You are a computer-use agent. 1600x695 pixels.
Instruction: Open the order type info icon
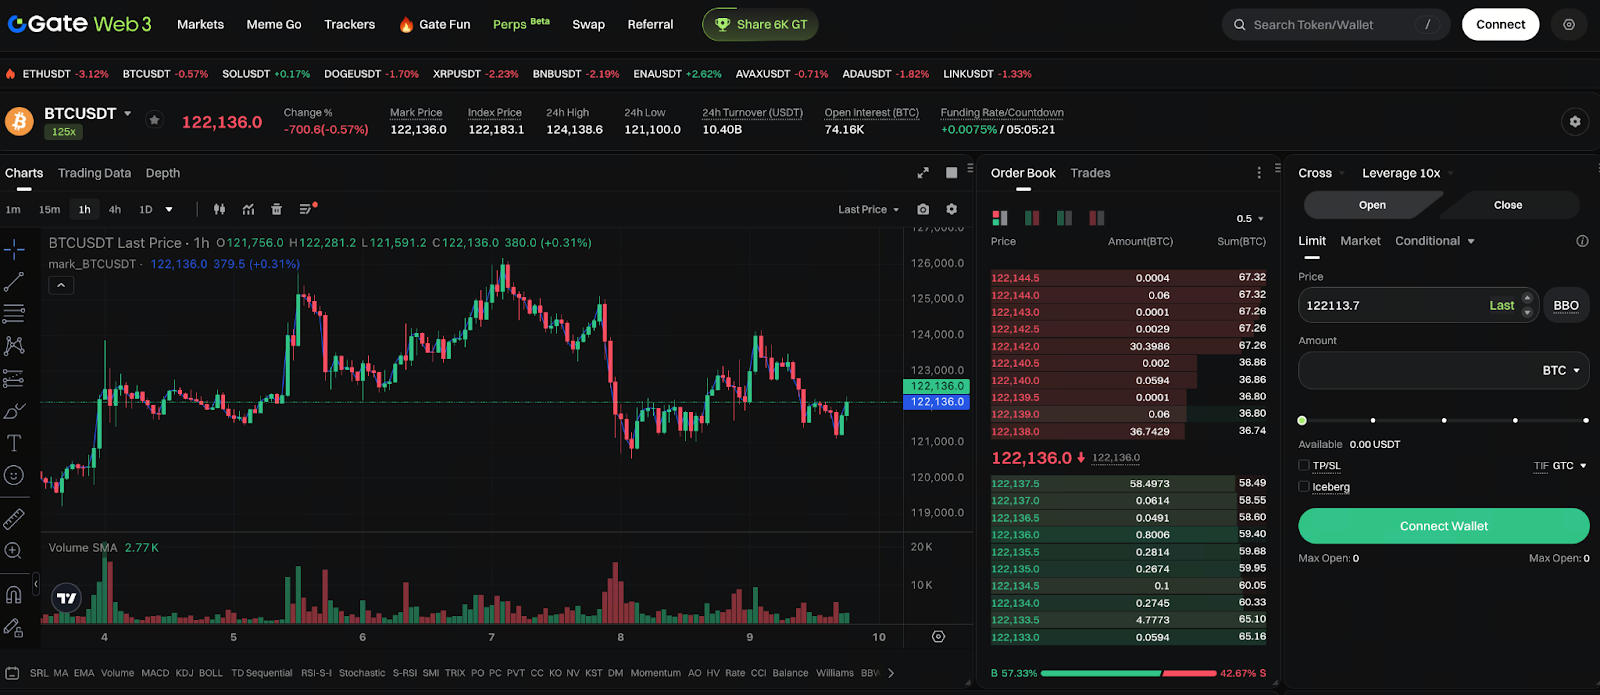tap(1582, 241)
